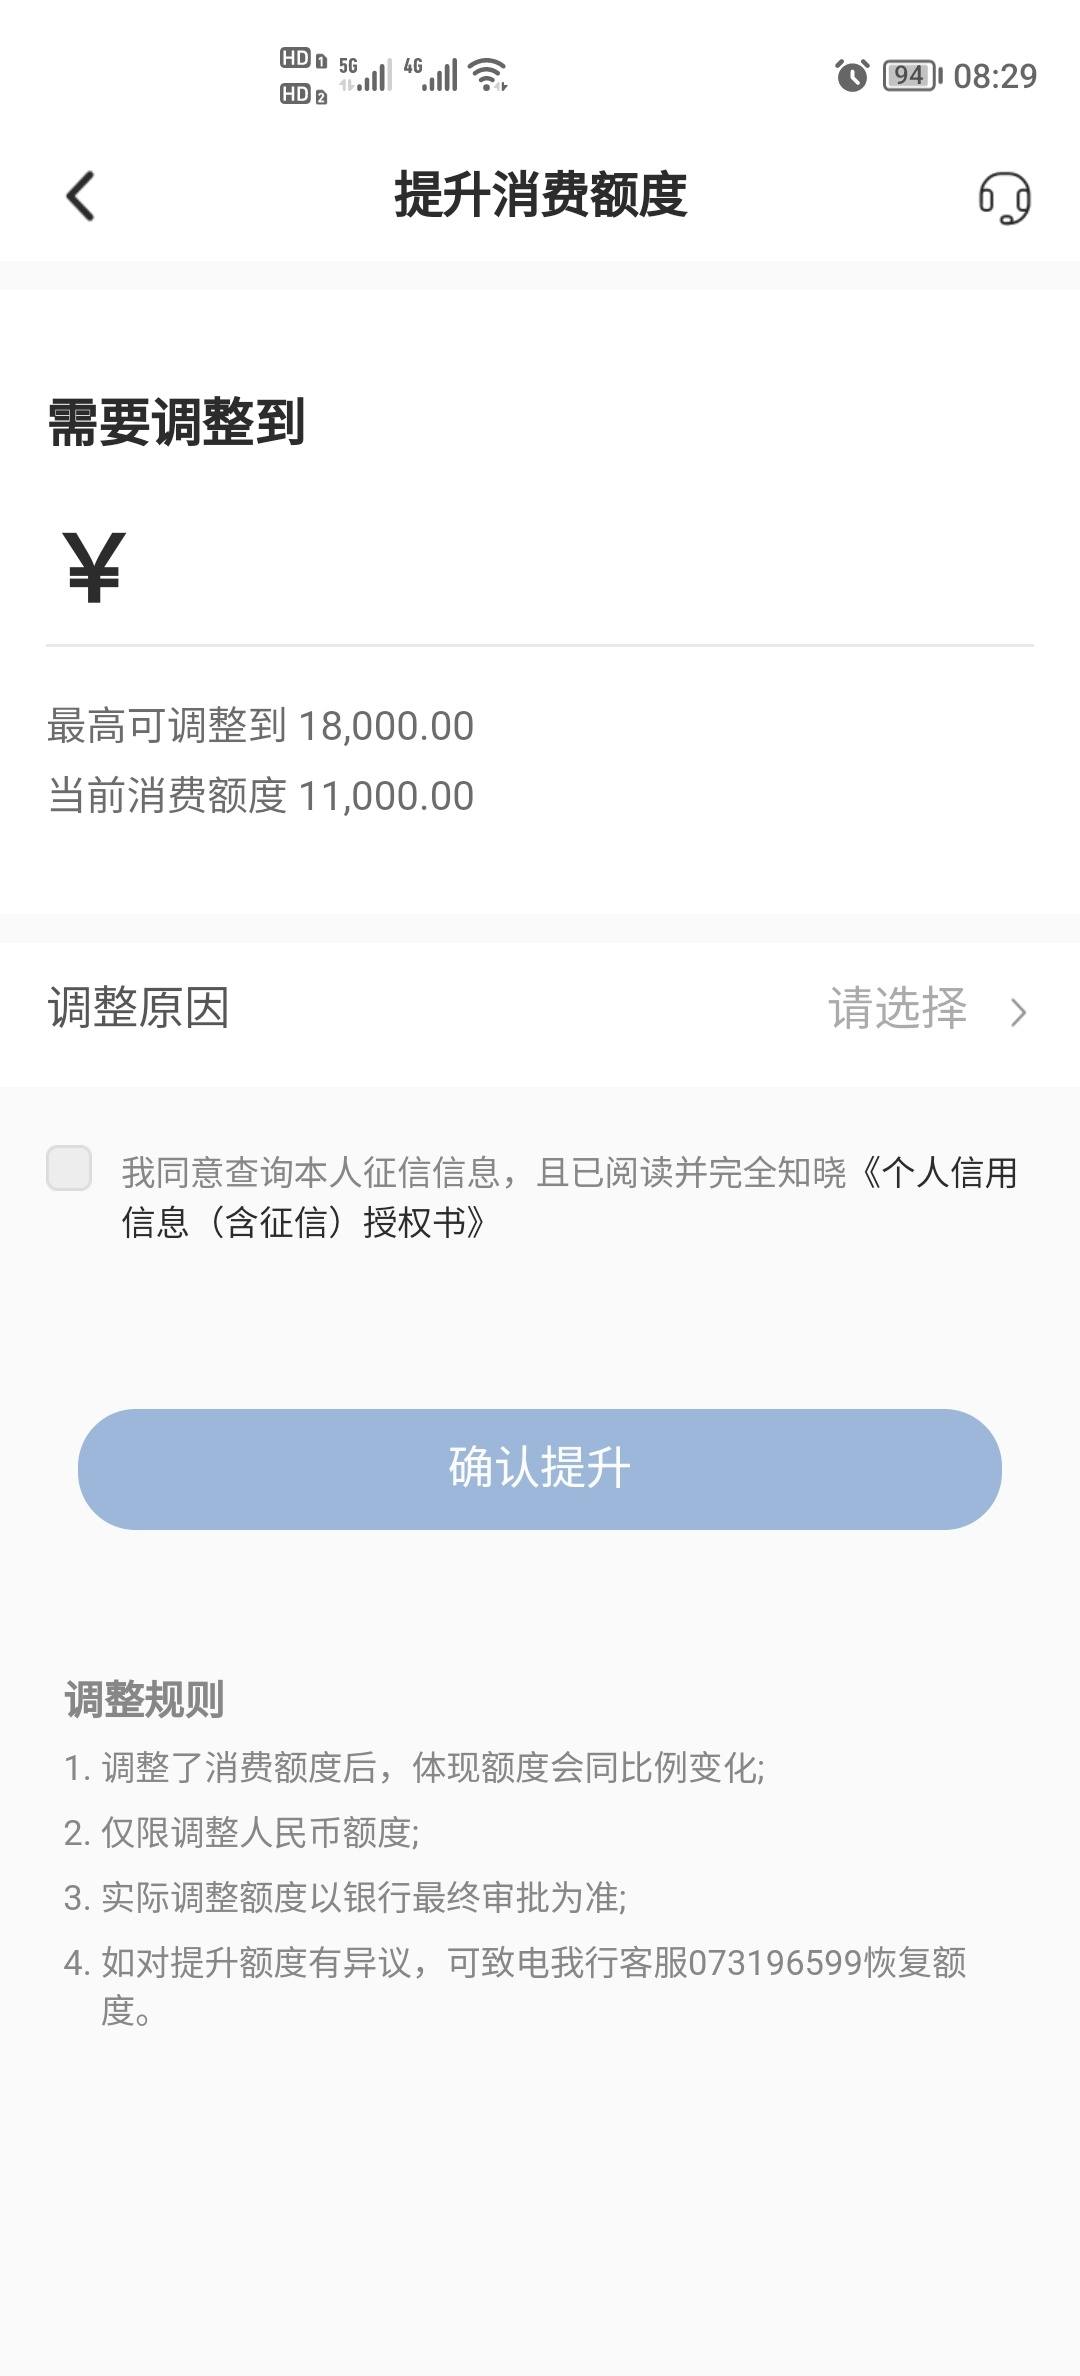This screenshot has height=2376, width=1080.
Task: Tap the 提升消费额度 page title
Action: (x=540, y=194)
